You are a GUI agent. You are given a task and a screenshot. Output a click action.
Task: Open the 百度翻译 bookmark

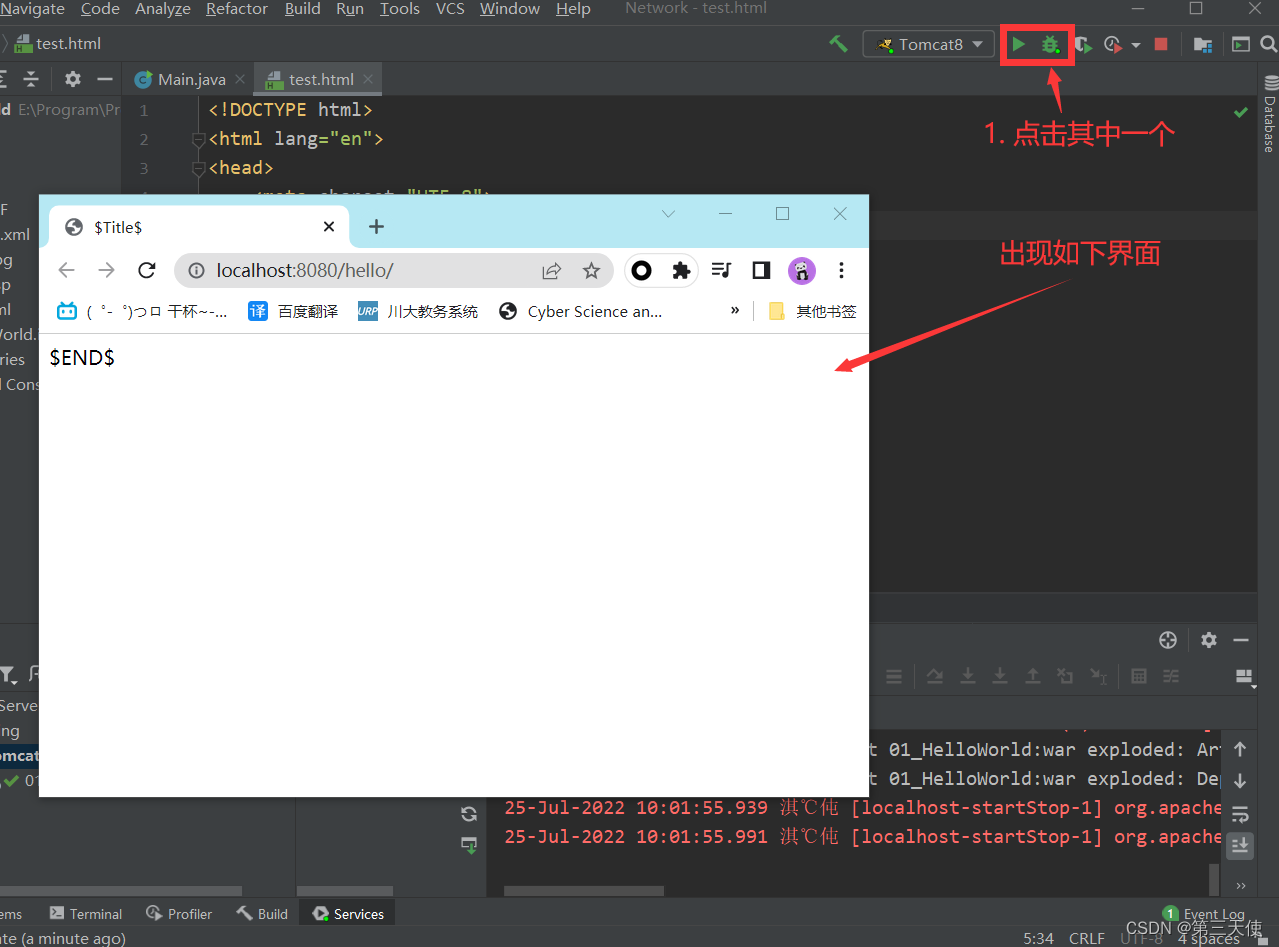294,311
